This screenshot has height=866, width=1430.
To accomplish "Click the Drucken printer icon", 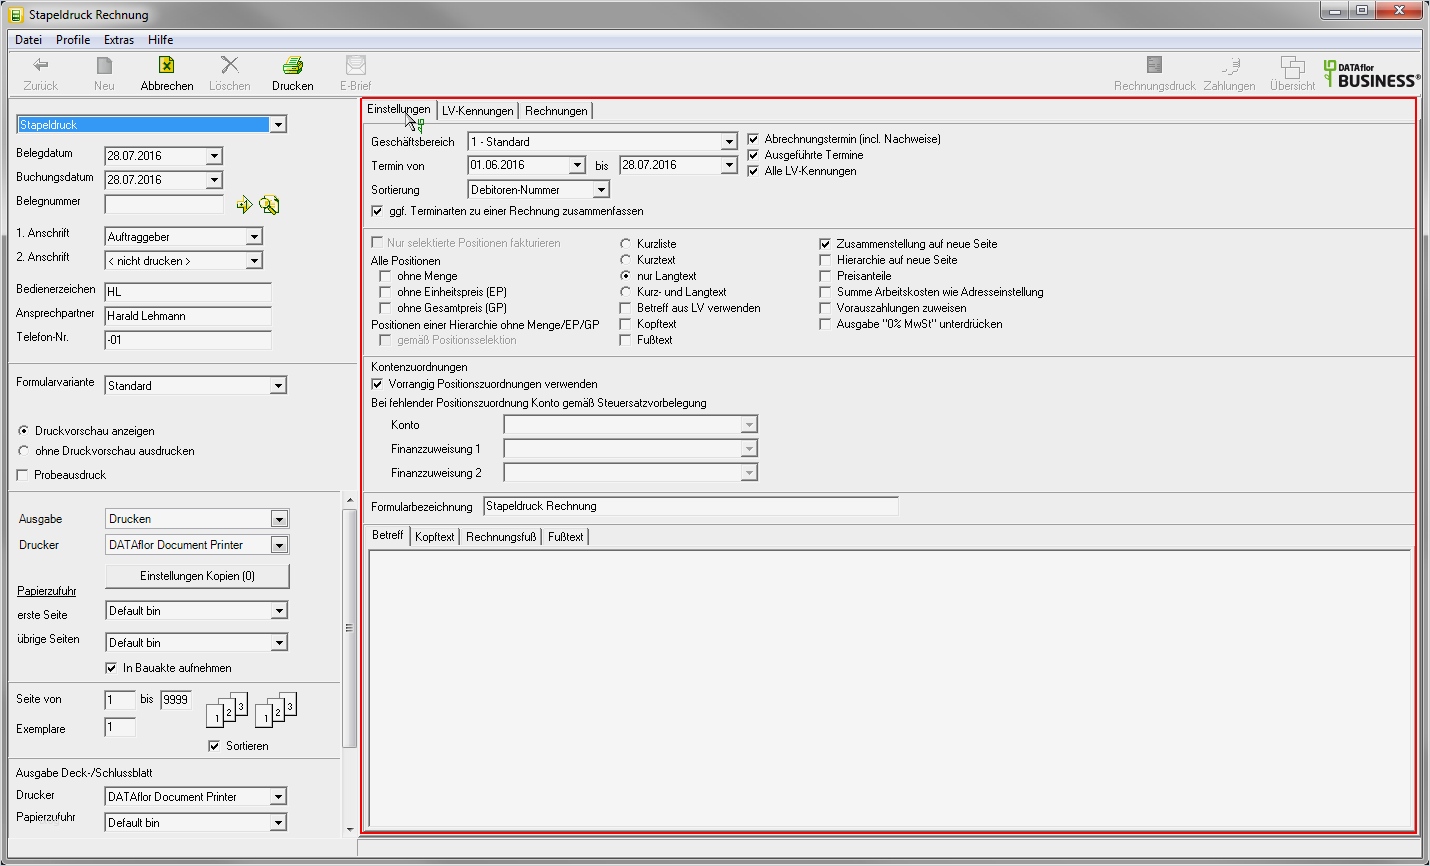I will (x=292, y=66).
